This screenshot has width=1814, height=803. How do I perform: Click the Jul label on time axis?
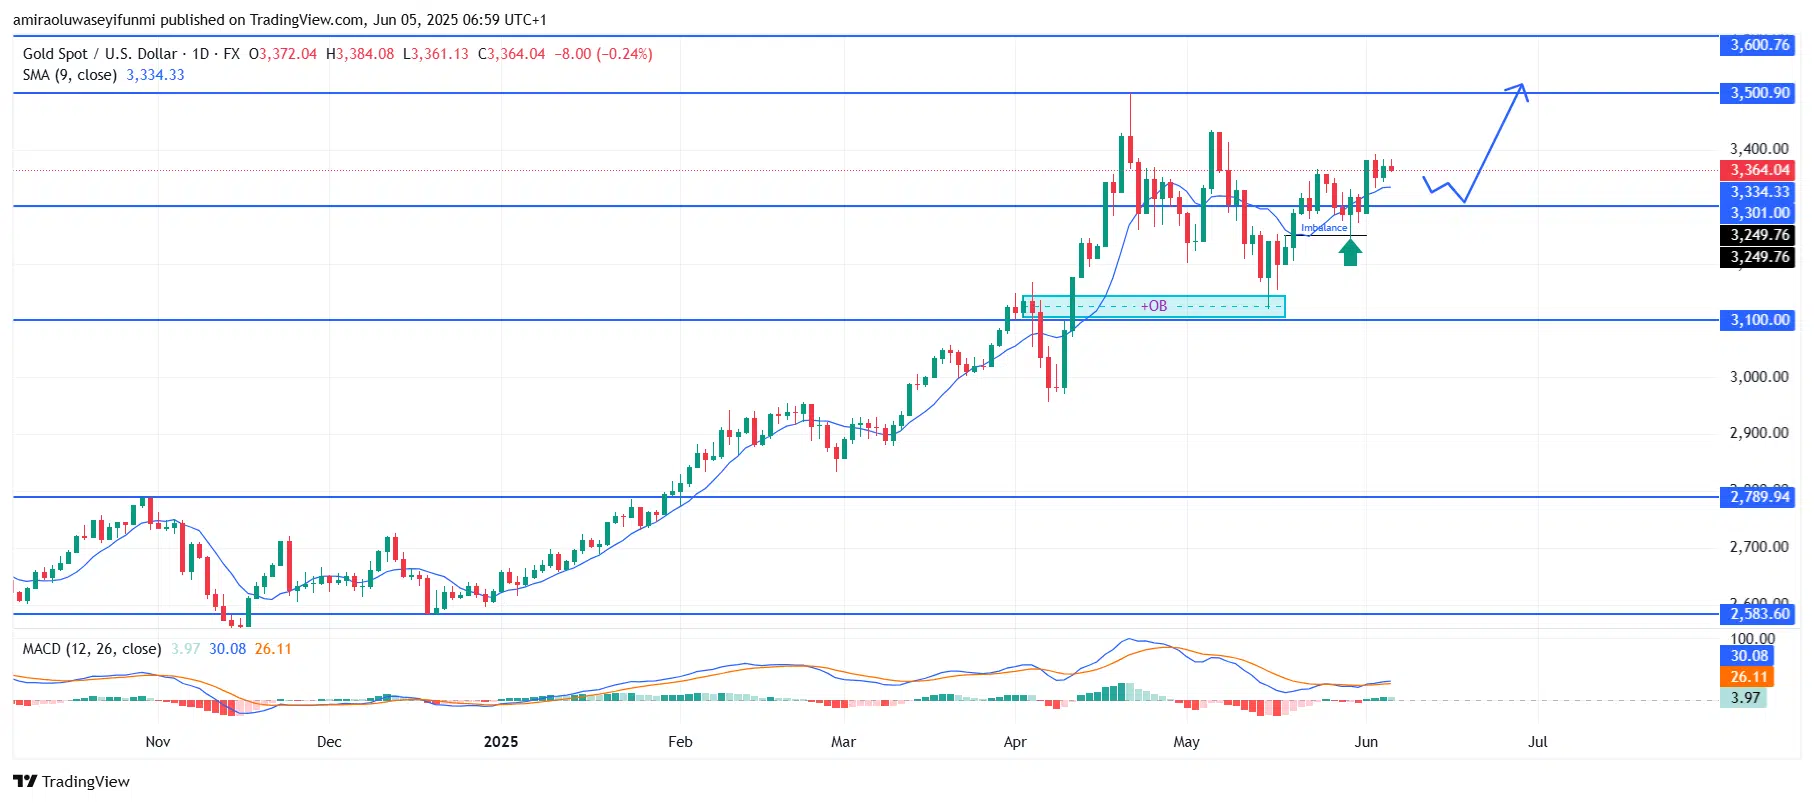[1538, 742]
